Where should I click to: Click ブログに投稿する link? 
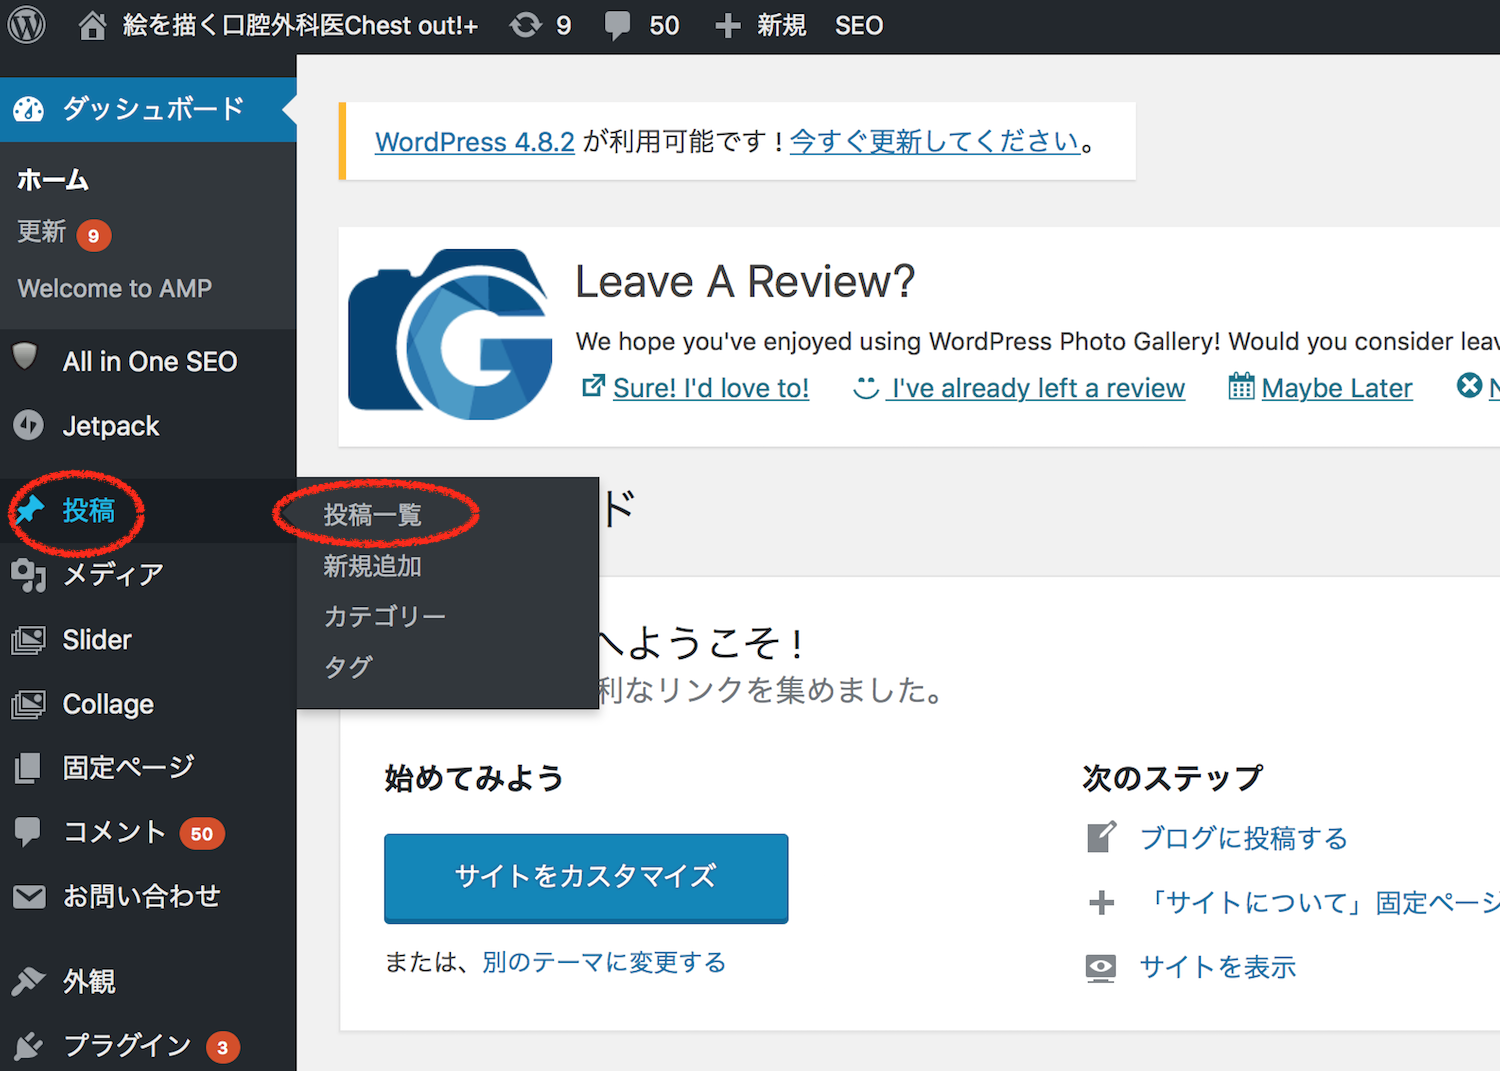(1243, 838)
